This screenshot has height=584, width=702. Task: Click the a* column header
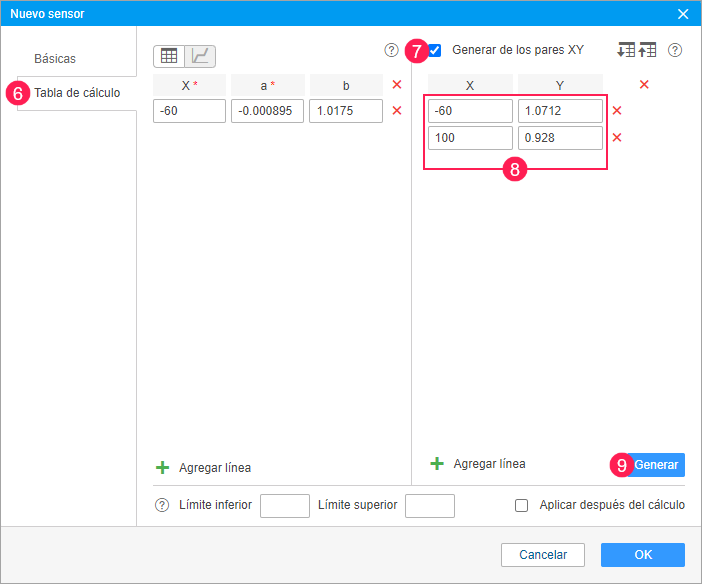click(267, 85)
